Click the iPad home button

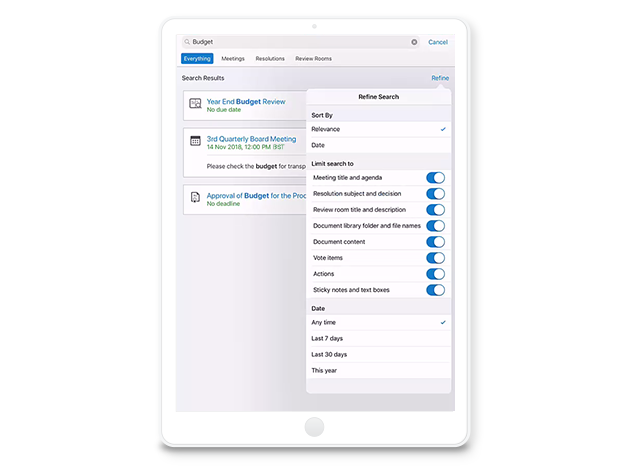point(314,427)
